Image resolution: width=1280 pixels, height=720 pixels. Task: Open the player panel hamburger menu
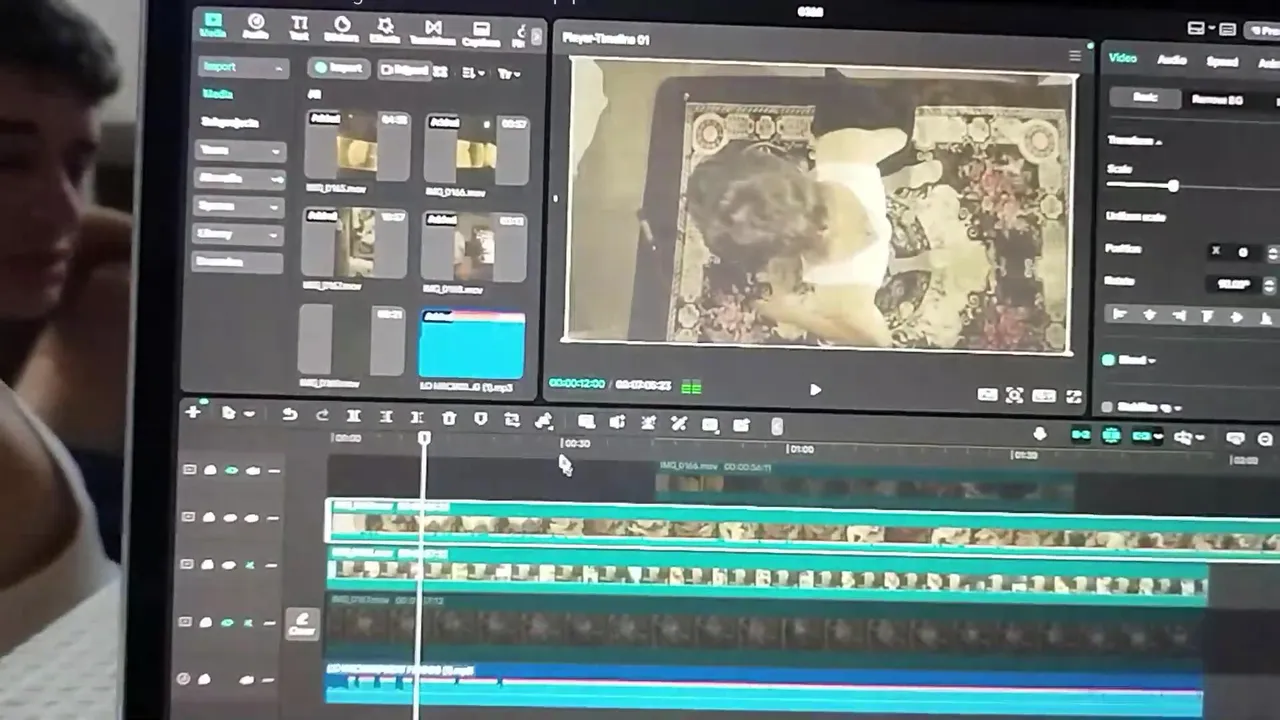[x=1074, y=56]
